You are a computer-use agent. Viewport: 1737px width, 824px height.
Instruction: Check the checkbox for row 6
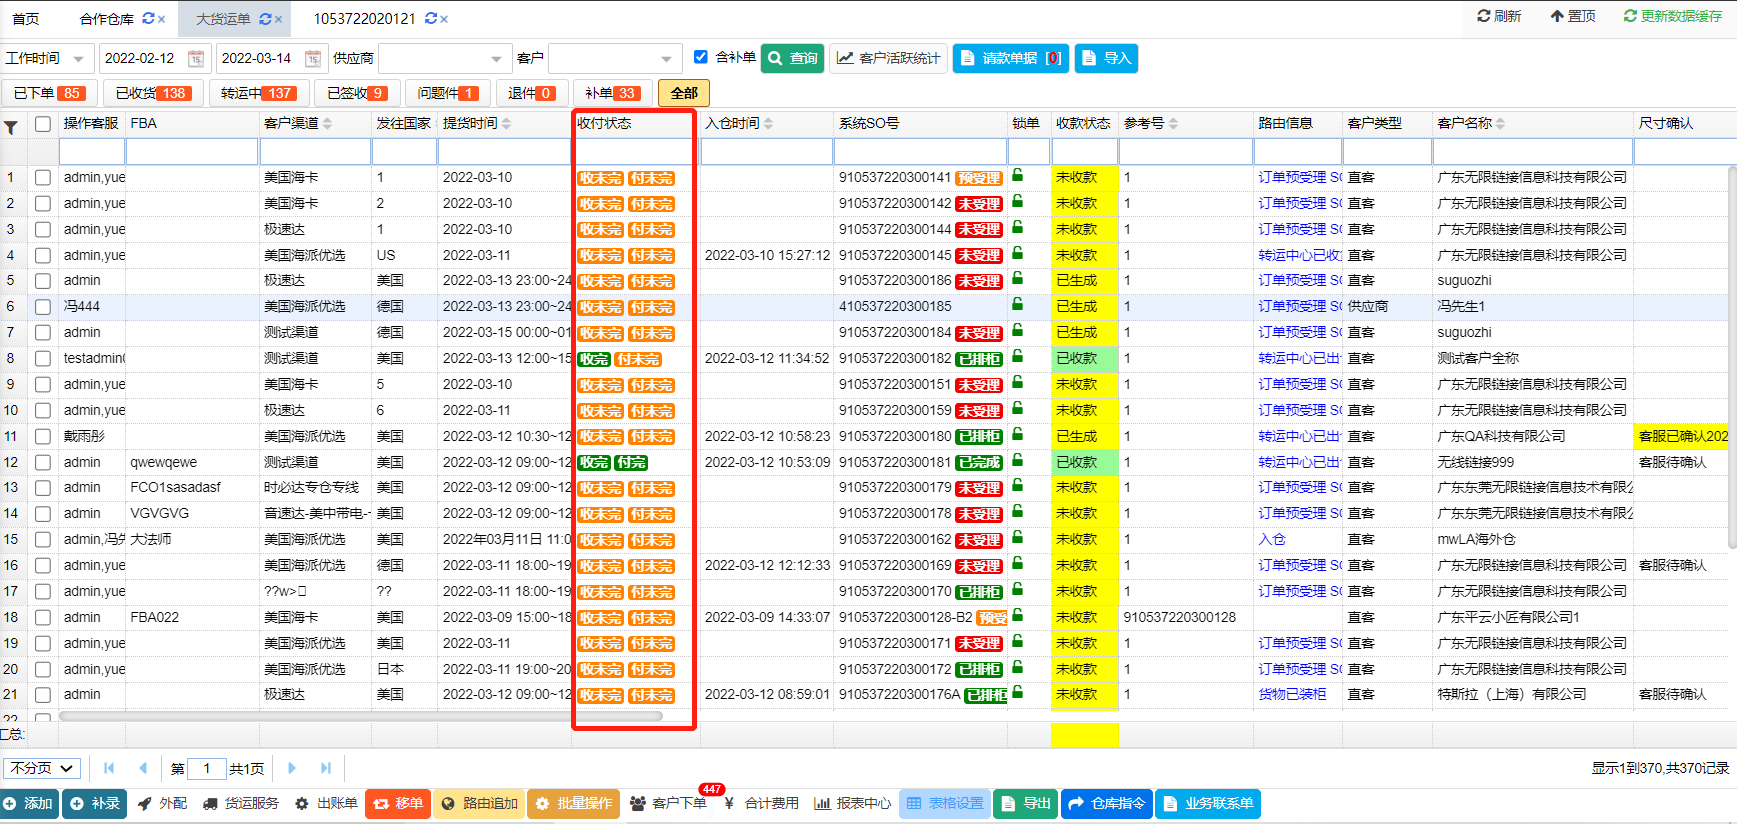[x=43, y=307]
